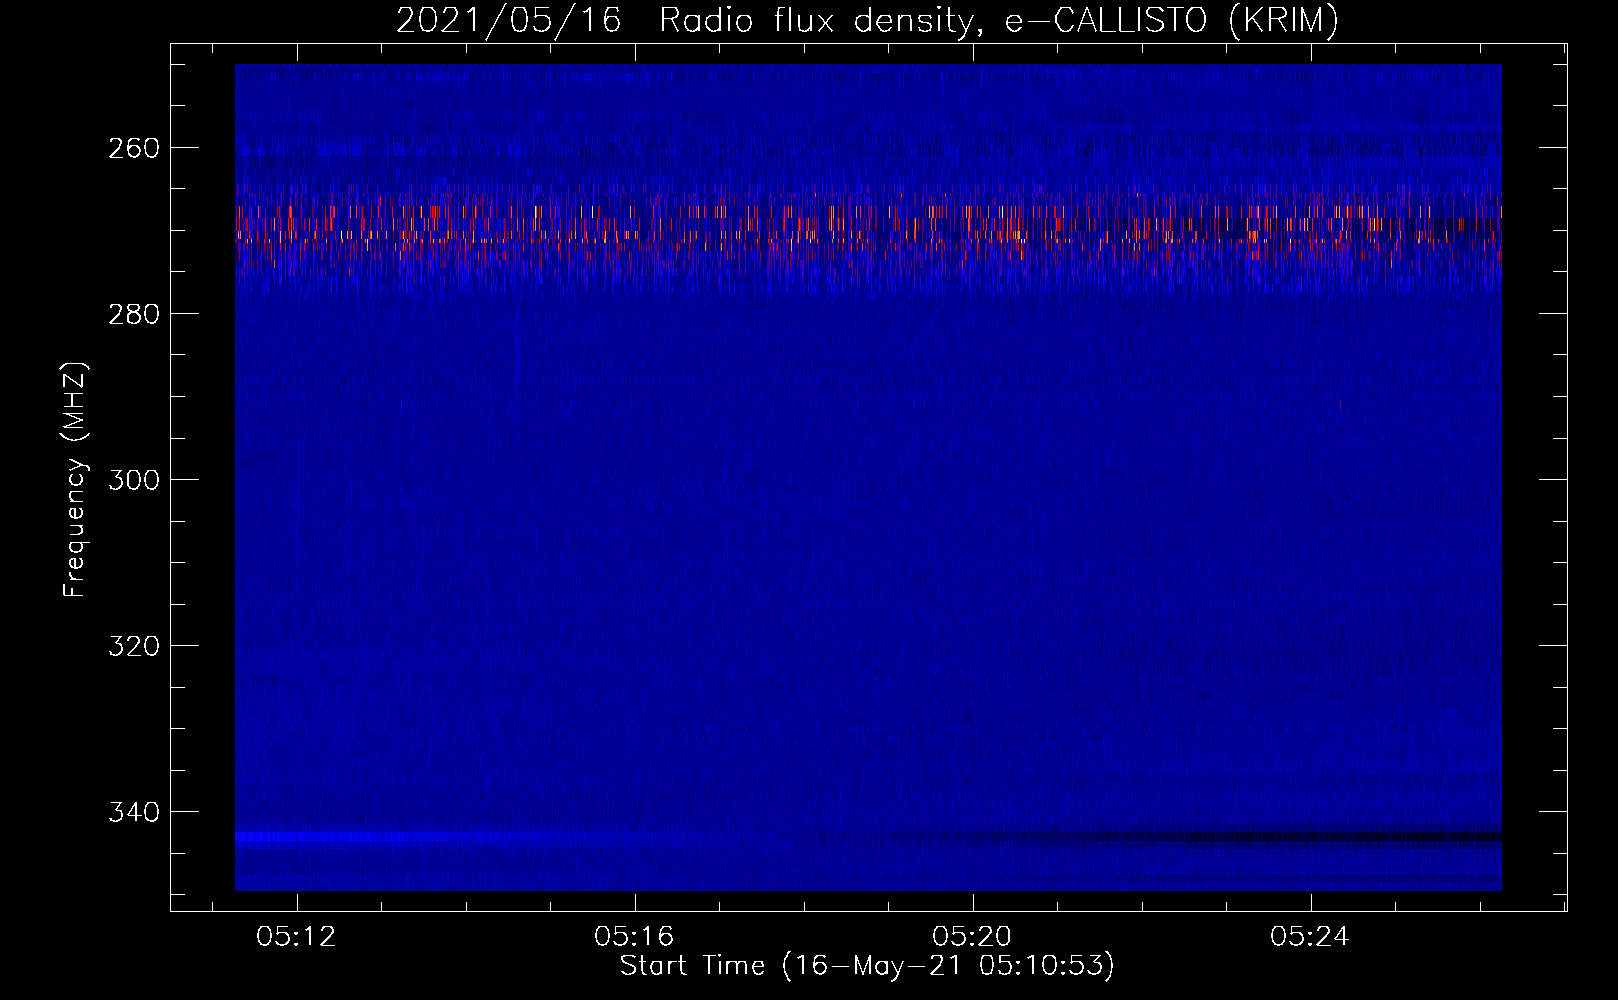Viewport: 1618px width, 1000px height.
Task: Click the 'Start Time (16-May-21 05:10:53)' label
Action: [x=867, y=966]
